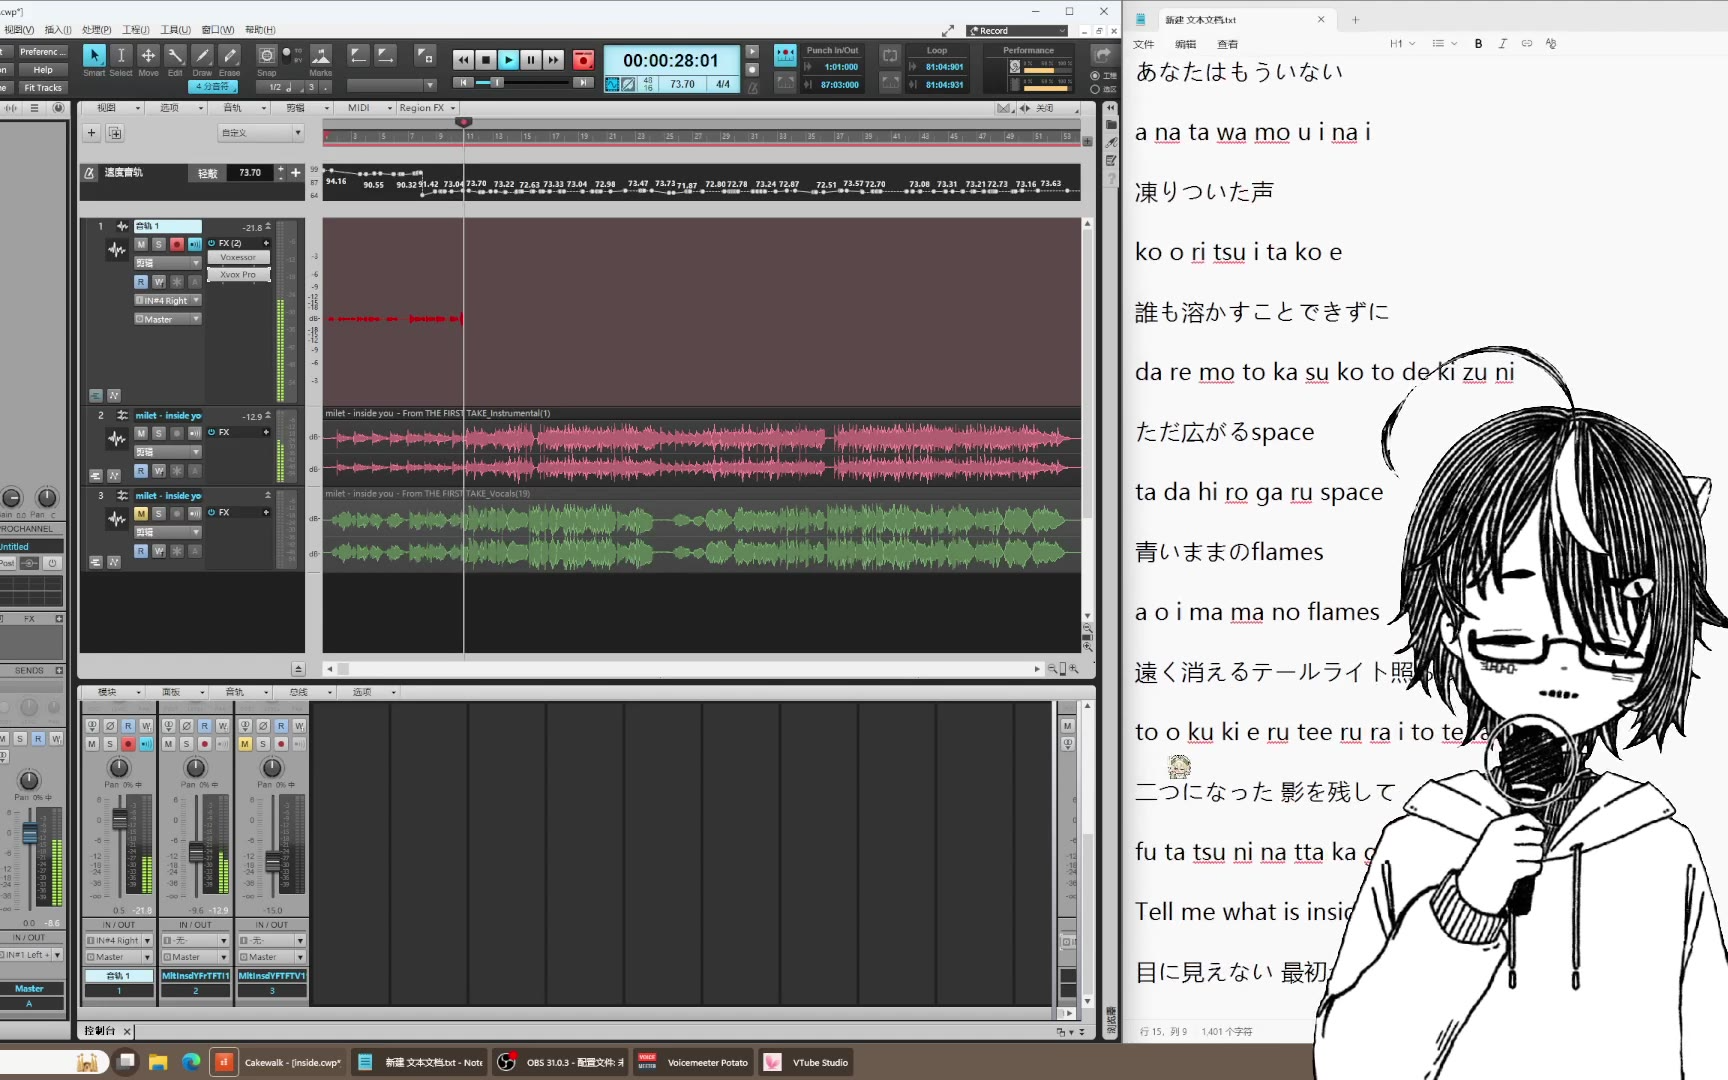Click the fast-forward transport button
Screen dimensions: 1728x1080
coord(554,60)
